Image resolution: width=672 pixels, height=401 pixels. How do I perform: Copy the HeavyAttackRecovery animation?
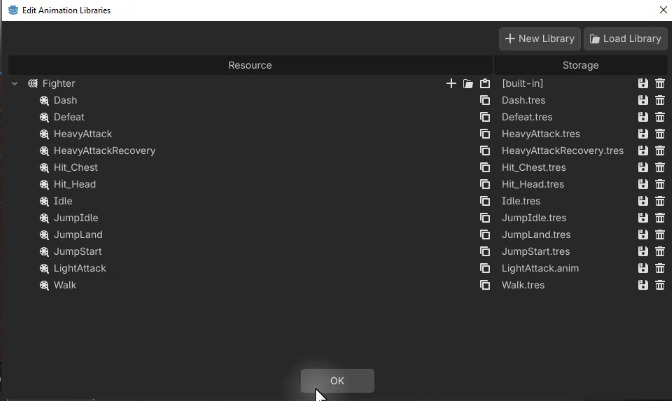click(x=485, y=151)
